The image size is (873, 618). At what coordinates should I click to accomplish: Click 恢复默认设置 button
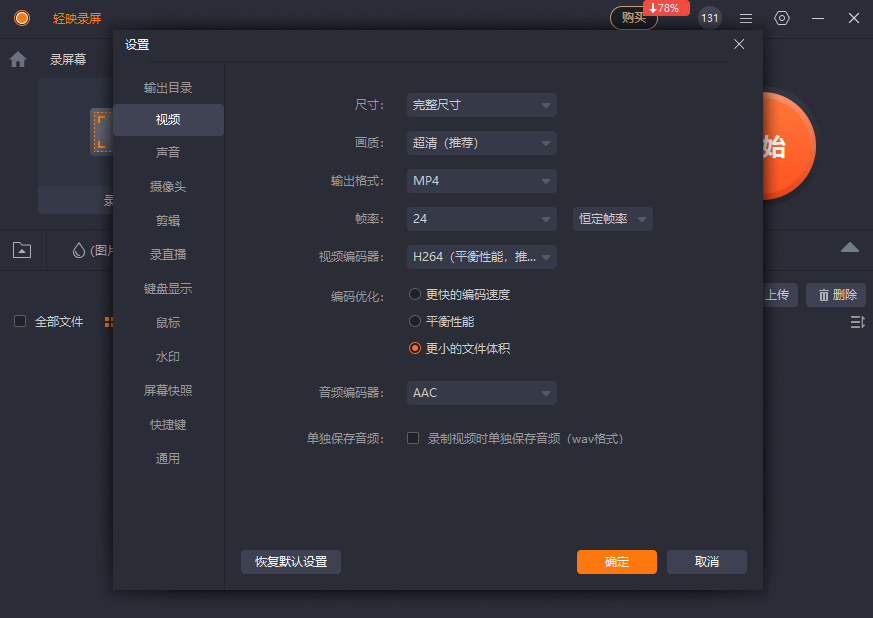coord(291,562)
